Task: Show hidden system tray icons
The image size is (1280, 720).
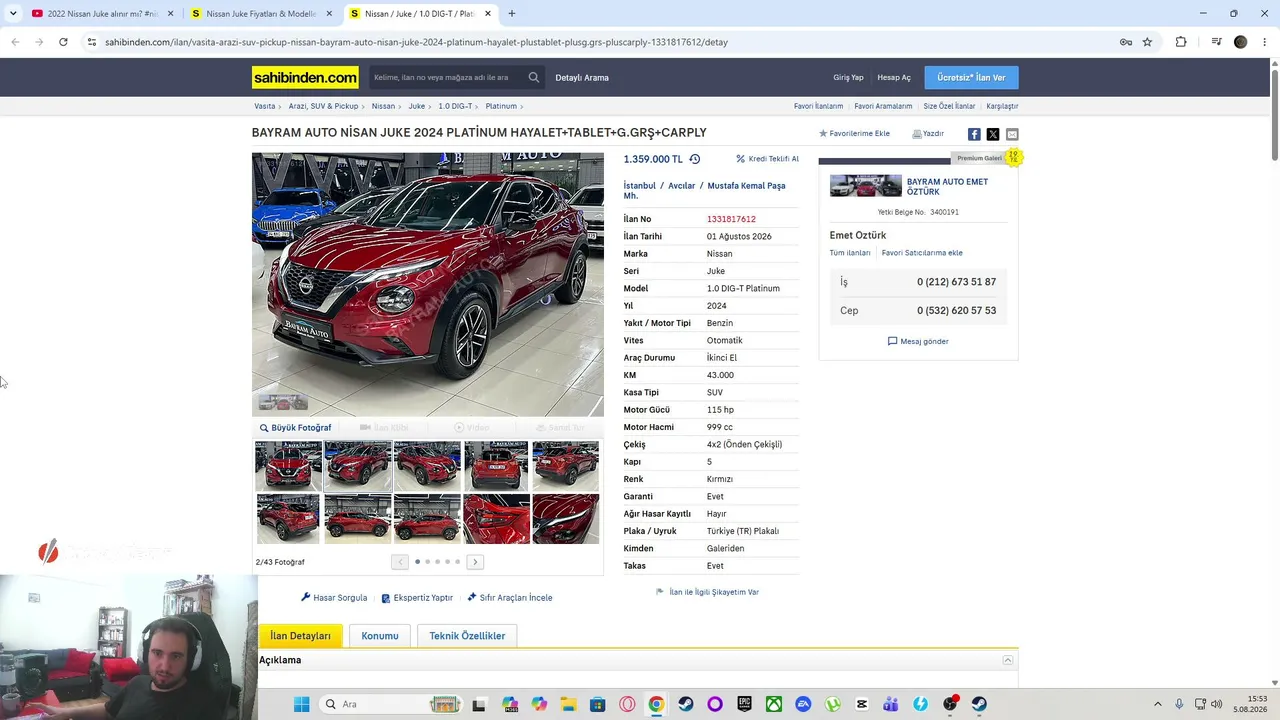Action: pos(1158,704)
